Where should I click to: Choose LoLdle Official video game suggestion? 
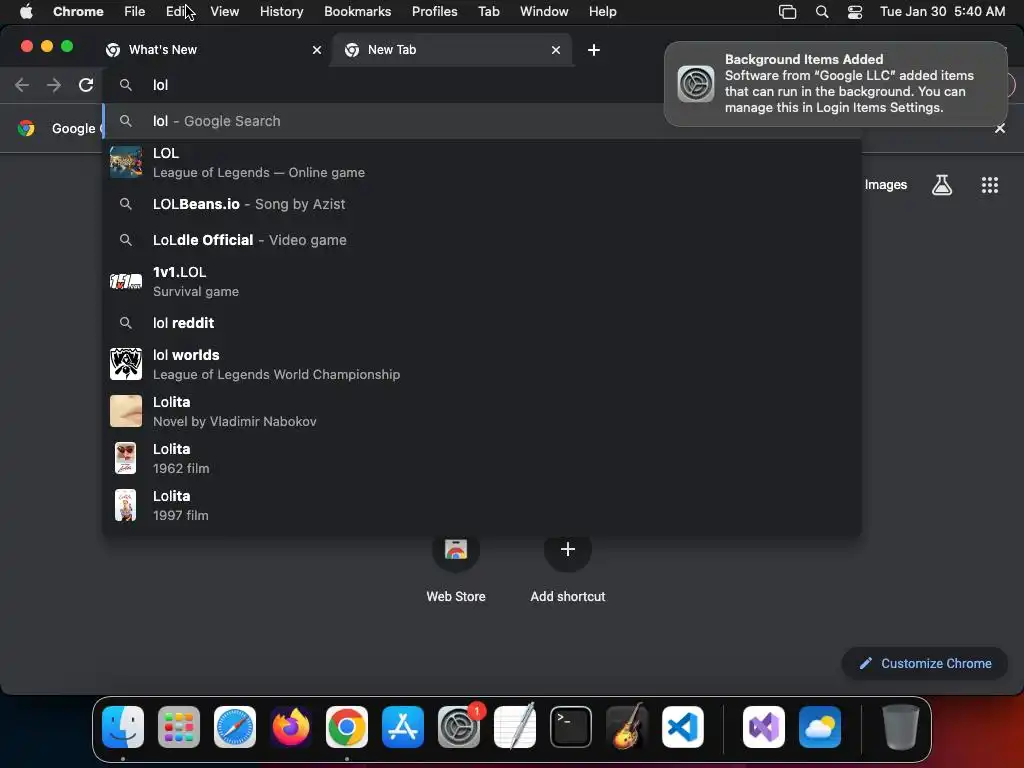pyautogui.click(x=482, y=240)
